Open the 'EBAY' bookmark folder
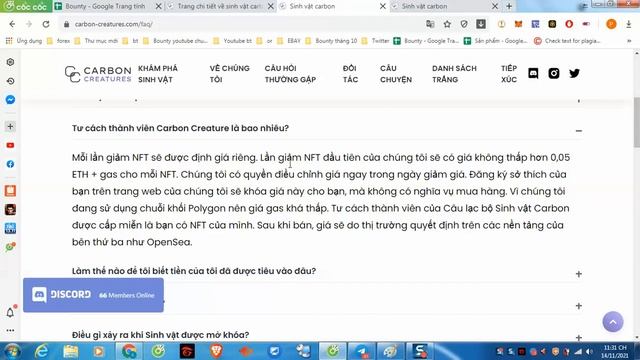 [289, 41]
